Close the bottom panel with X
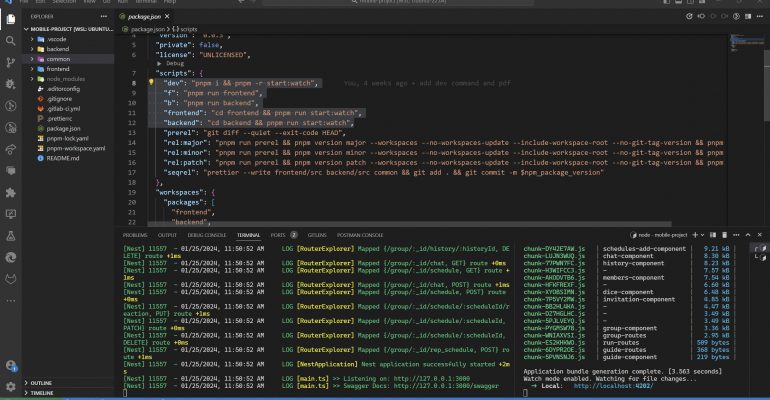The height and width of the screenshot is (400, 770). click(760, 235)
